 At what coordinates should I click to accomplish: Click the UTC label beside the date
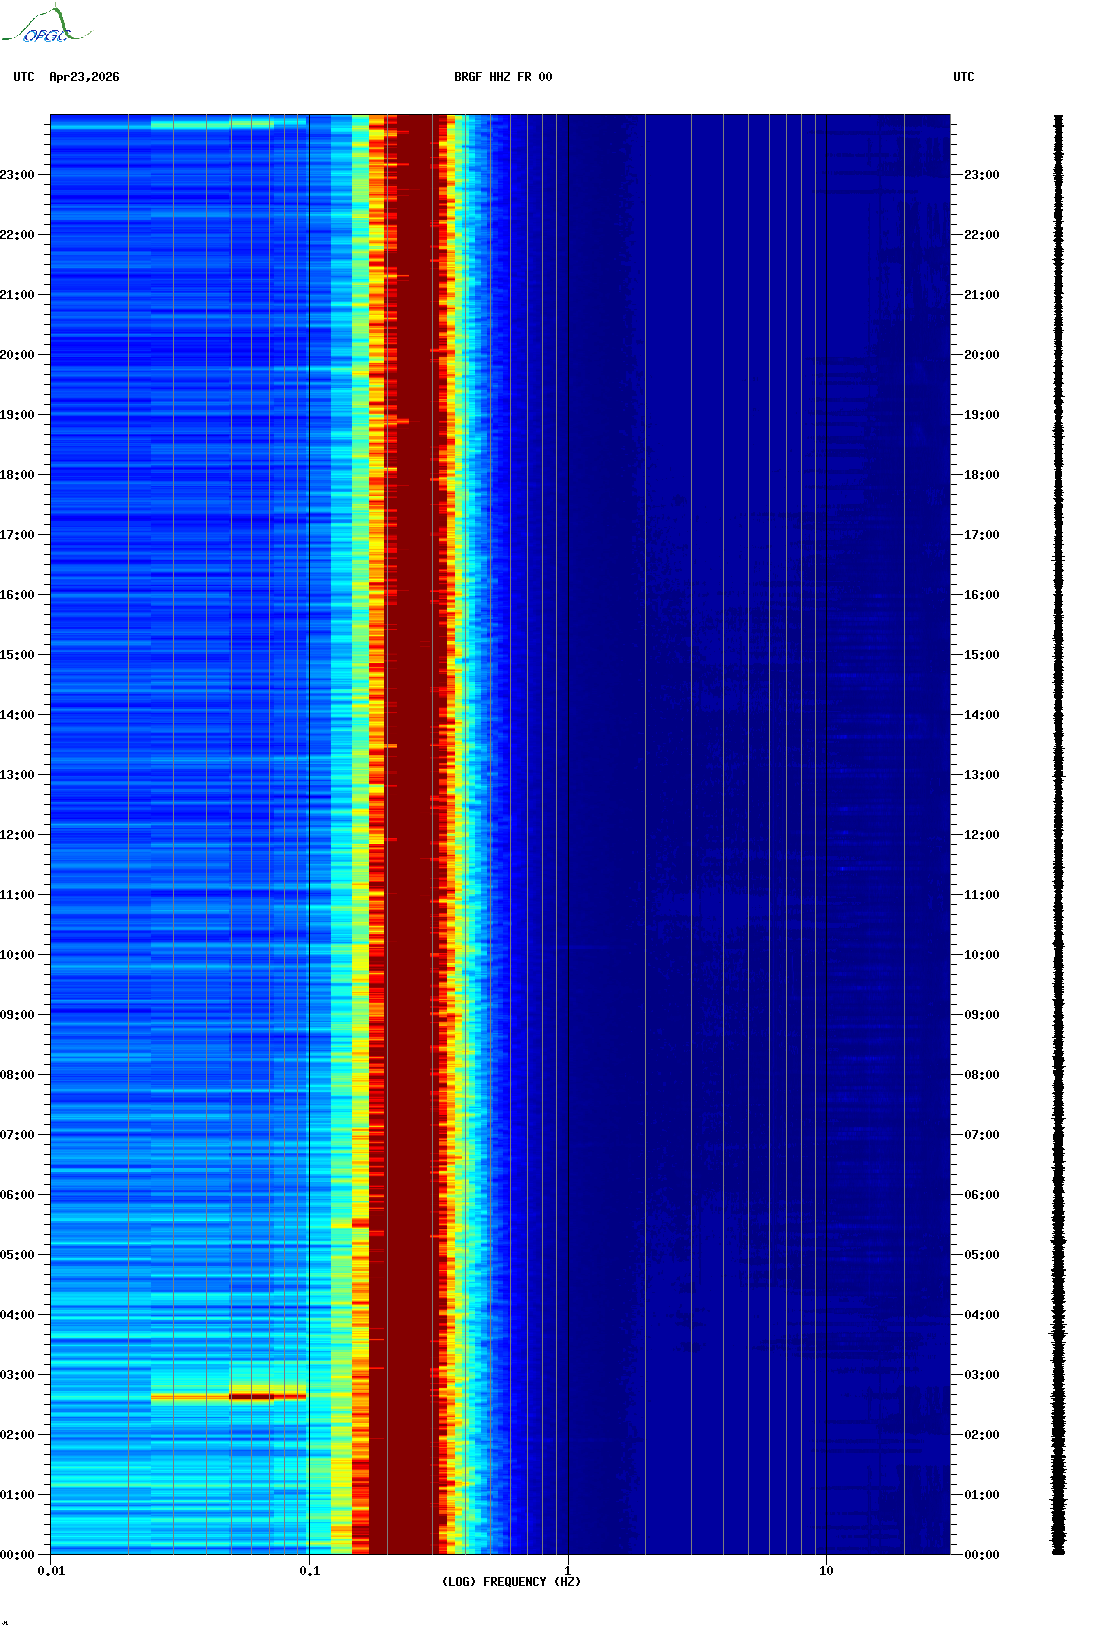pyautogui.click(x=24, y=77)
